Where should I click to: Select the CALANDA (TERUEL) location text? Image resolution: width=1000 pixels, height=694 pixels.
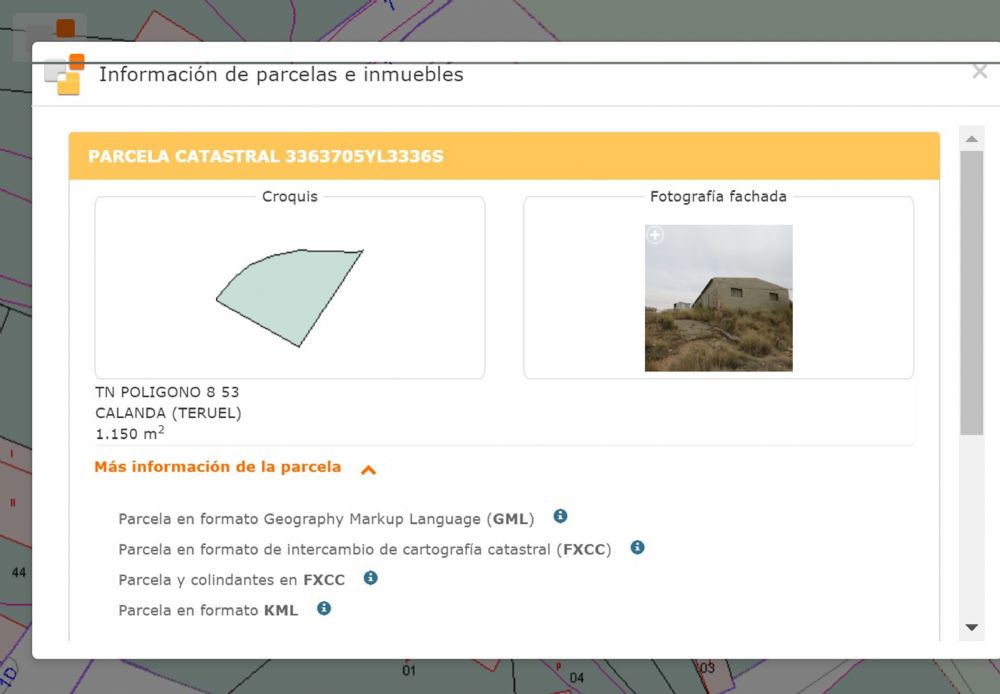click(168, 413)
